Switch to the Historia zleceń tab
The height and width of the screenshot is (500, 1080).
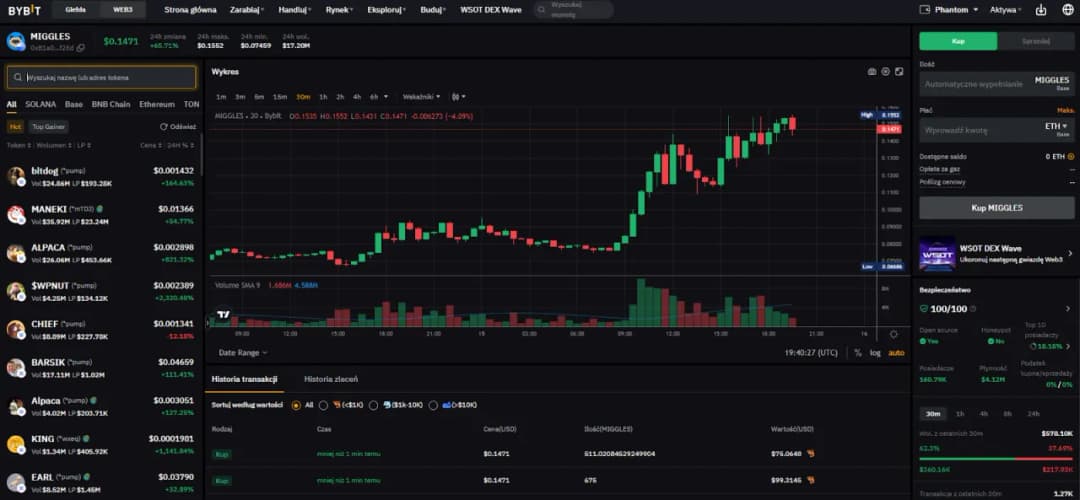[331, 379]
